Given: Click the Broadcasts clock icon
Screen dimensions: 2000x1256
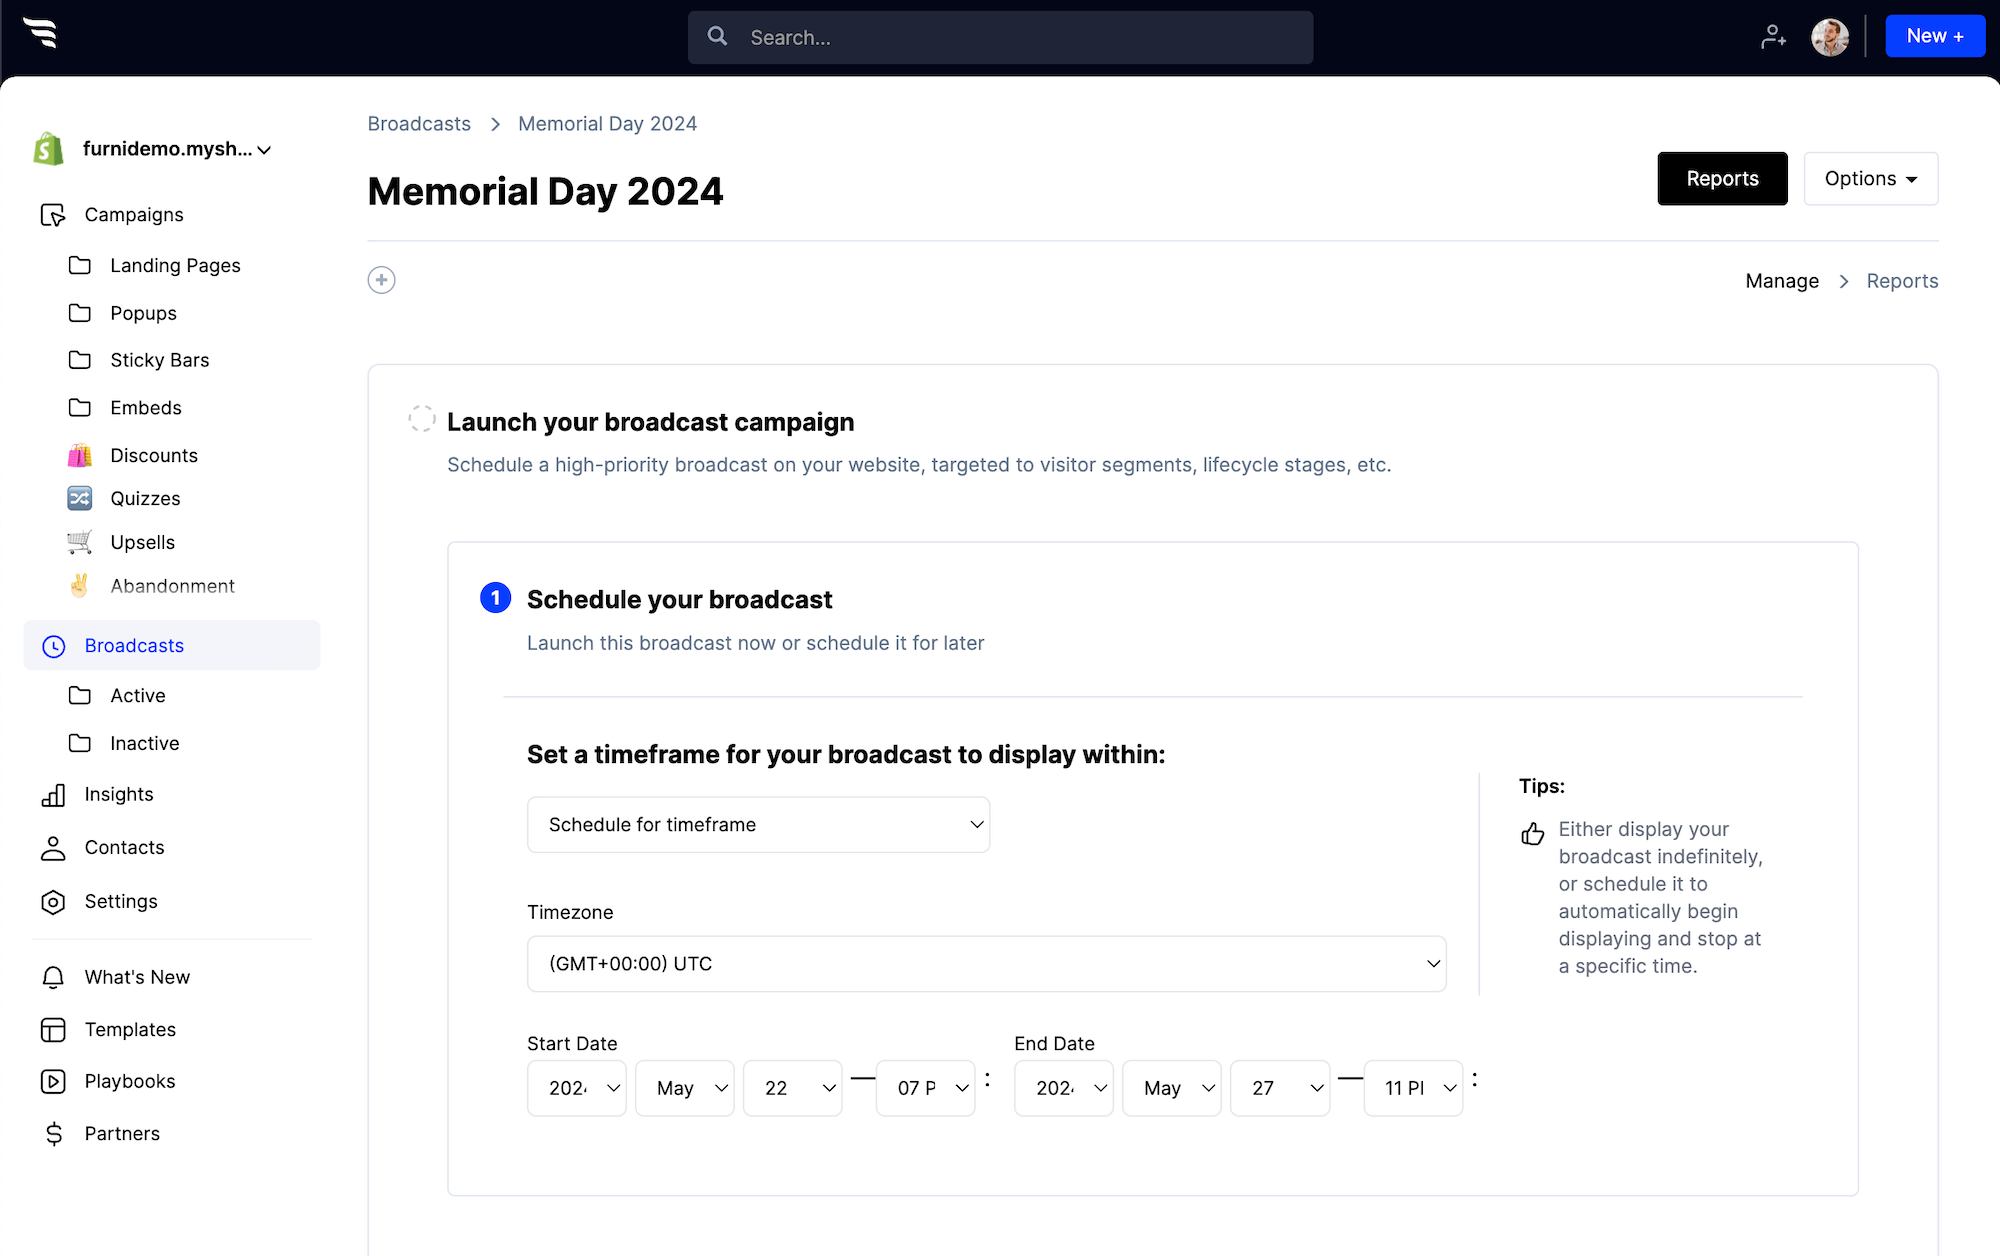Looking at the screenshot, I should coord(54,646).
